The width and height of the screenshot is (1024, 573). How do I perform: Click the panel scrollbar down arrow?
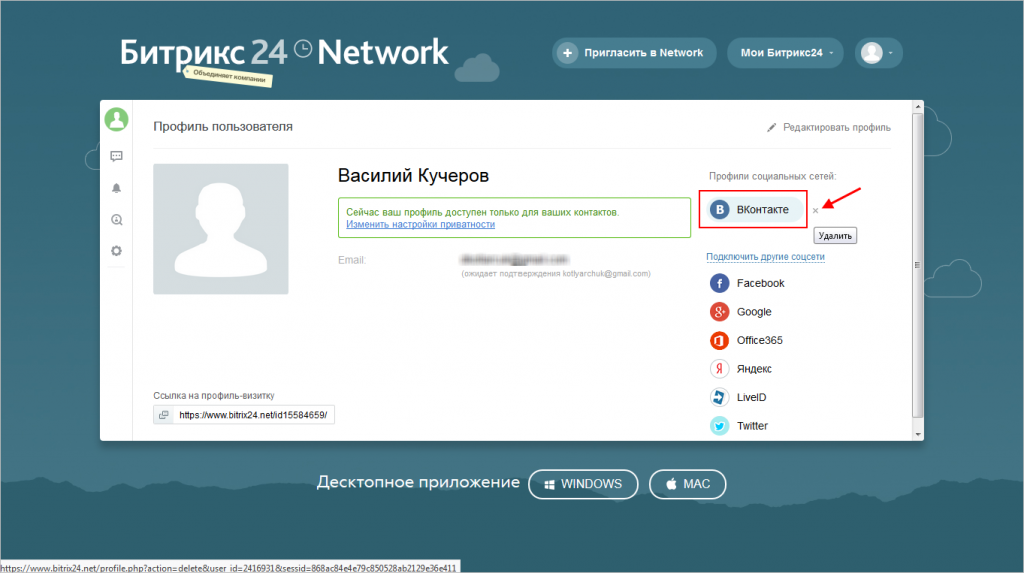tap(918, 434)
